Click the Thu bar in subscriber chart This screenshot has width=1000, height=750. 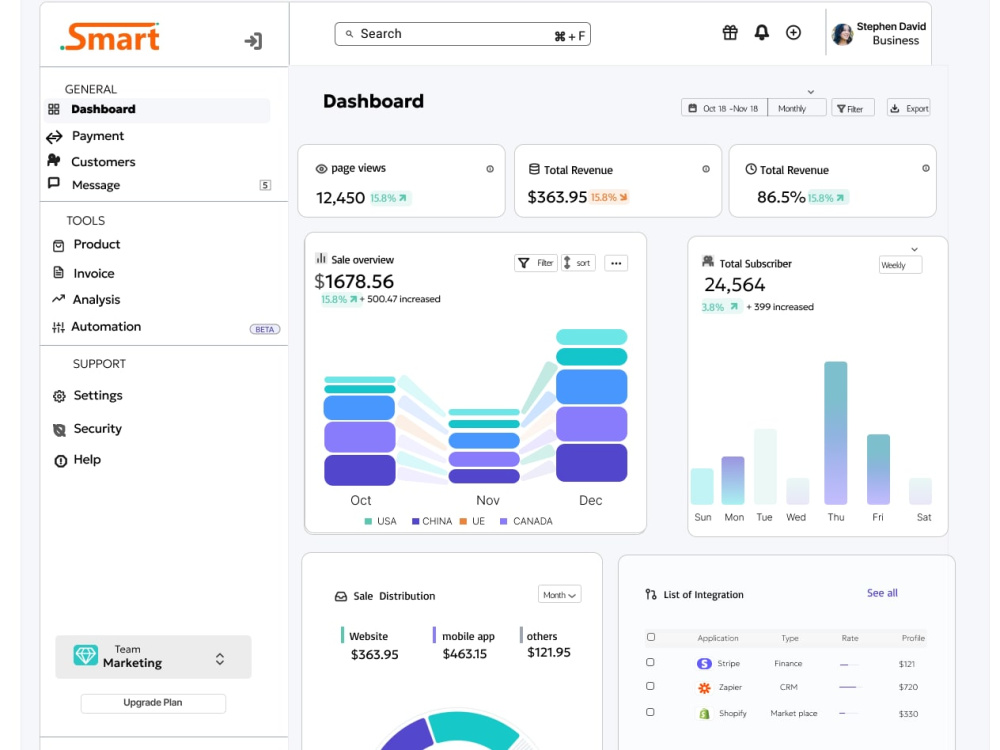point(835,433)
